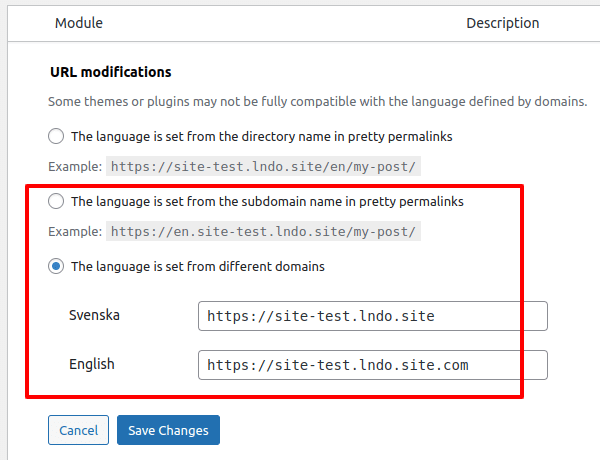Viewport: 600px width, 460px height.
Task: Click the Cancel button
Action: [x=78, y=430]
